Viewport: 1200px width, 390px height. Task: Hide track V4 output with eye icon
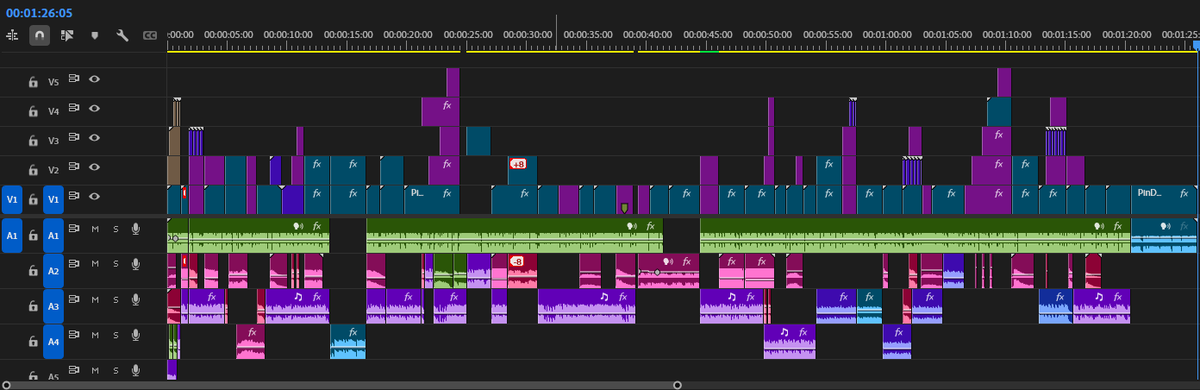(94, 109)
